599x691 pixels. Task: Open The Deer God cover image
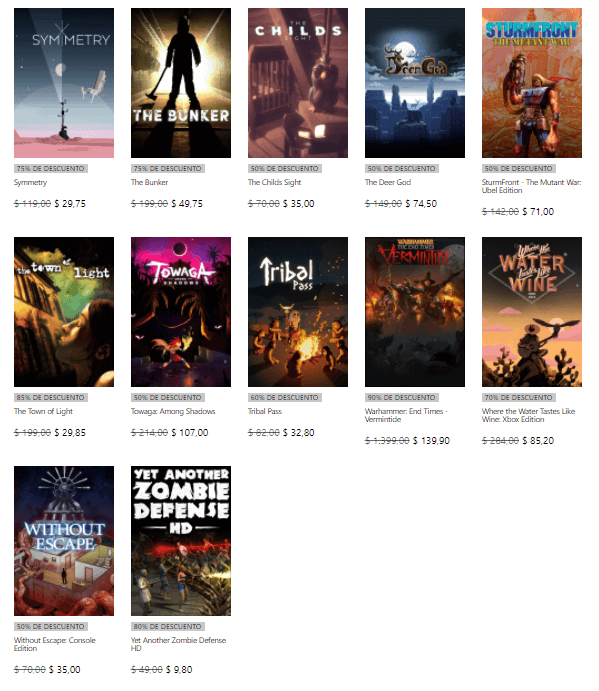415,83
